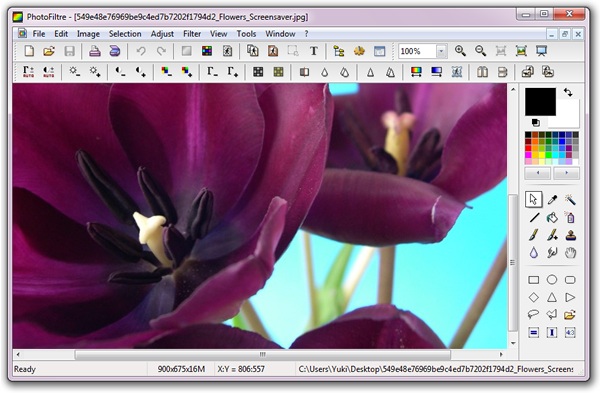Open a file with folder icon
This screenshot has width=600, height=393.
coord(49,51)
